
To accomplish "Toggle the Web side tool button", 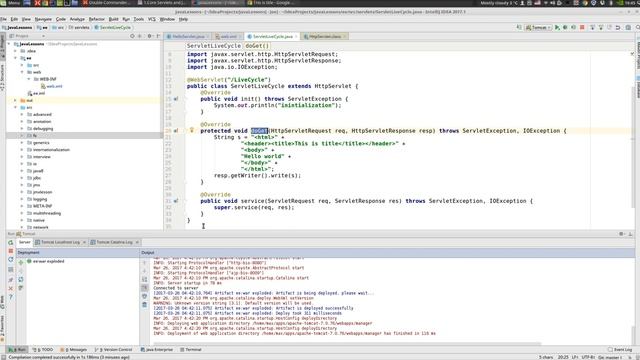I will [2, 303].
